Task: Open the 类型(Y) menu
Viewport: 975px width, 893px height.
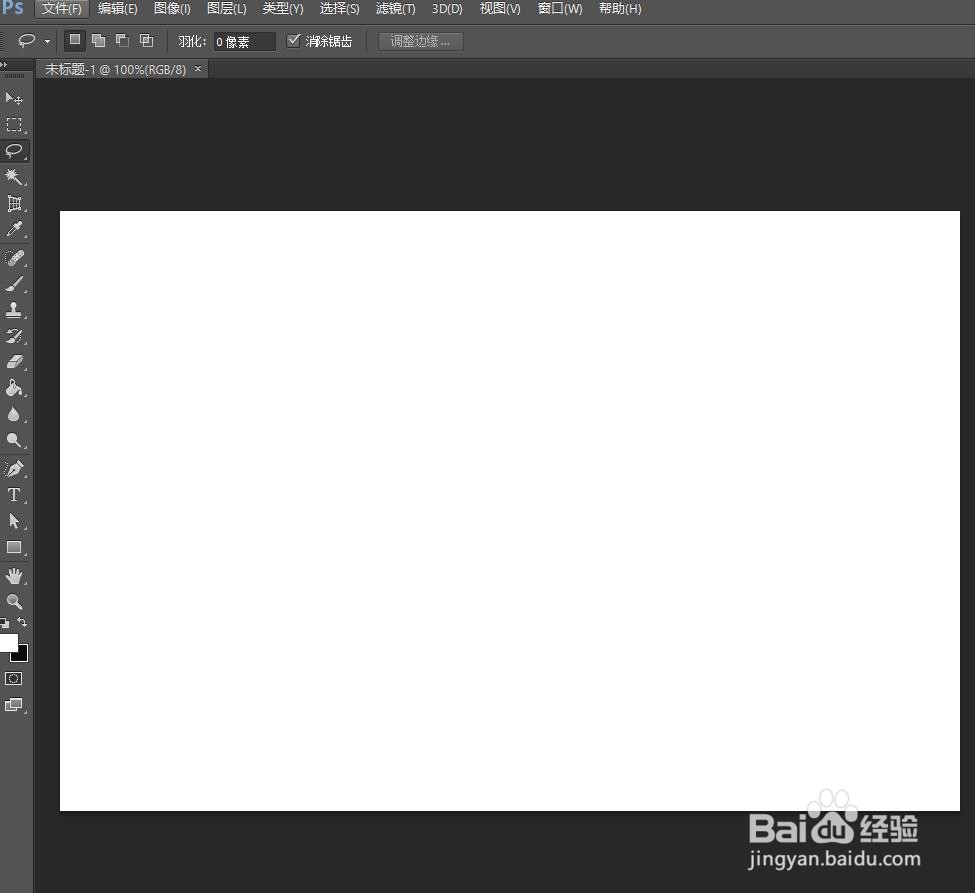Action: tap(283, 9)
